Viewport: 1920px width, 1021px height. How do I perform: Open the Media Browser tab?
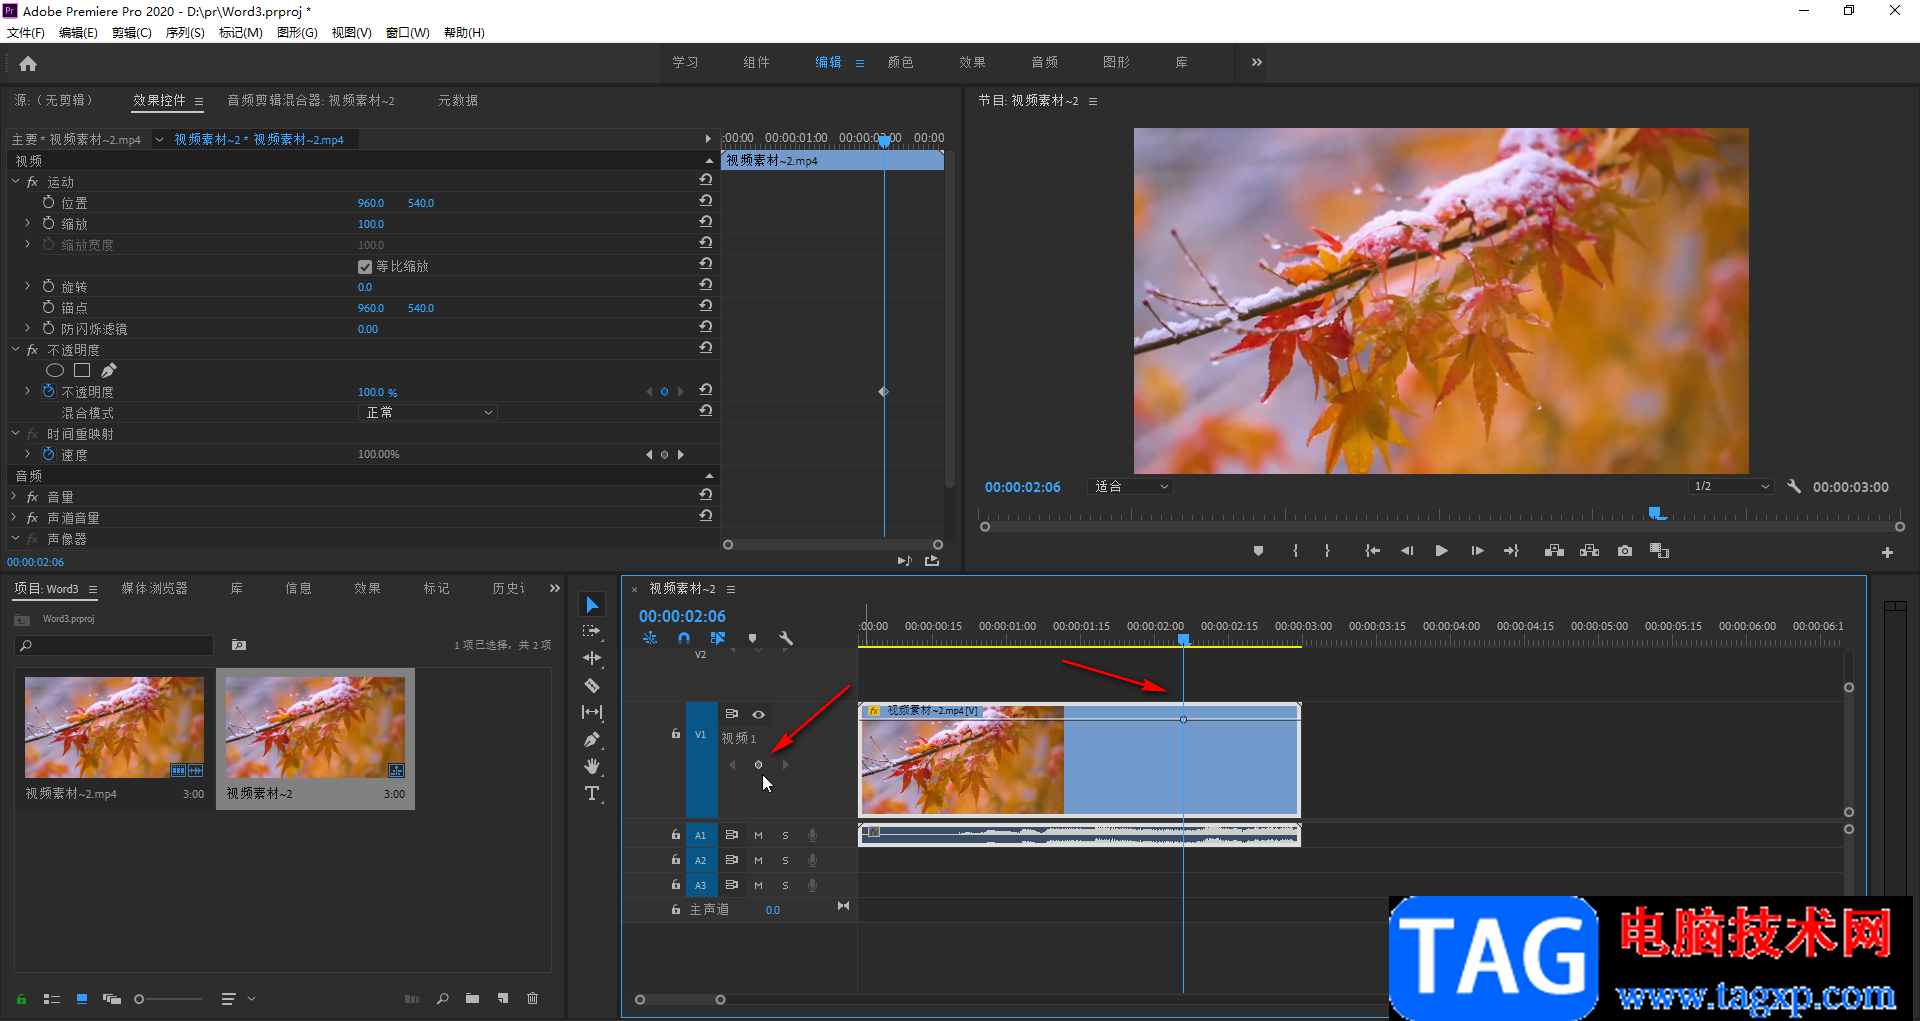(x=154, y=588)
